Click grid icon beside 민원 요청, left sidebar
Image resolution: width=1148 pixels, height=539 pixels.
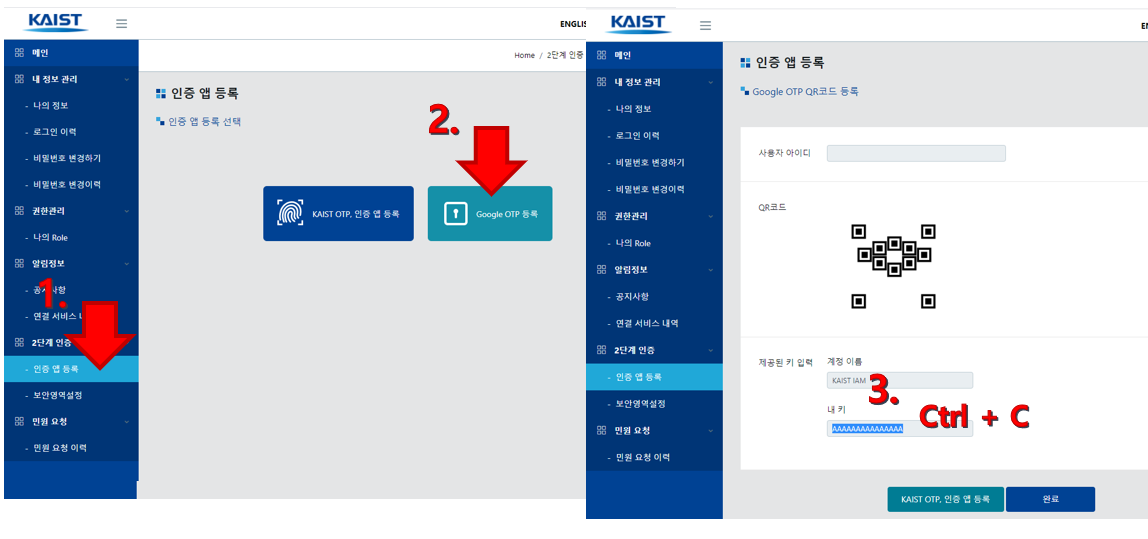click(x=19, y=422)
